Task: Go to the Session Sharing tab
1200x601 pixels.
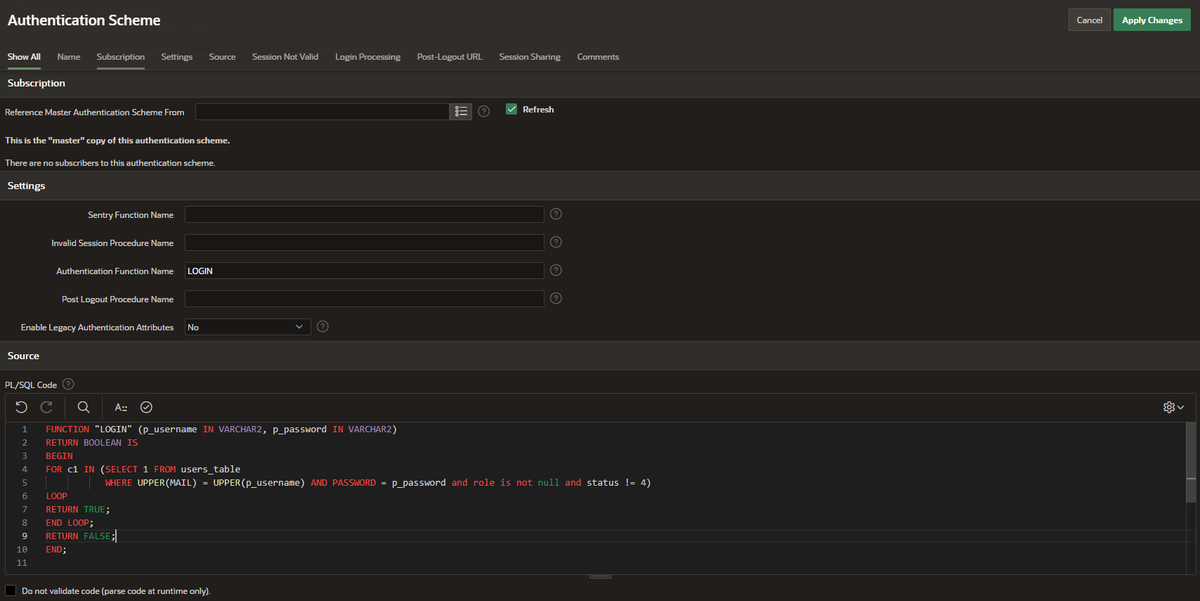Action: [530, 57]
